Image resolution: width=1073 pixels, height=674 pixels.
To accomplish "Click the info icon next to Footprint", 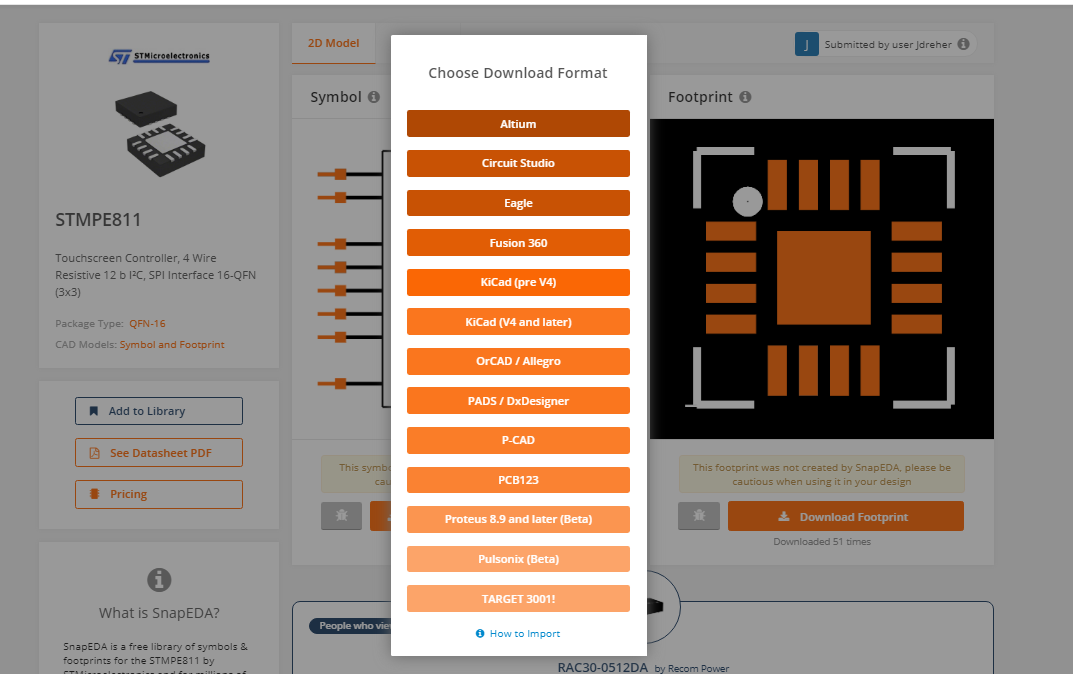I will [745, 97].
